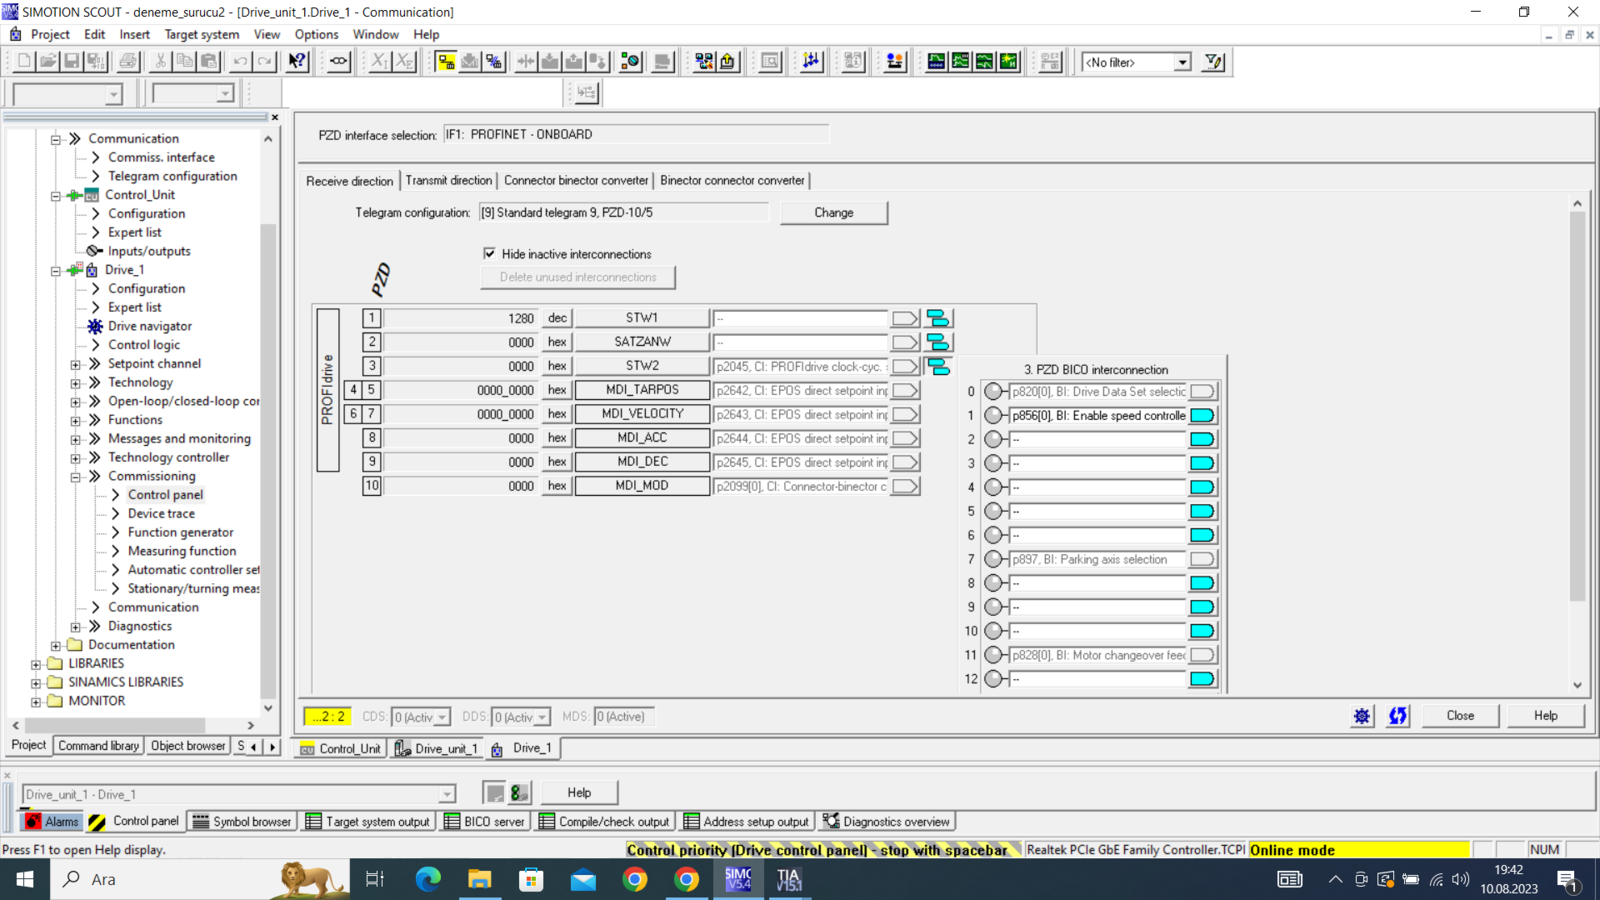Viewport: 1600px width, 900px height.
Task: Open the DDS dropdown
Action: click(541, 717)
